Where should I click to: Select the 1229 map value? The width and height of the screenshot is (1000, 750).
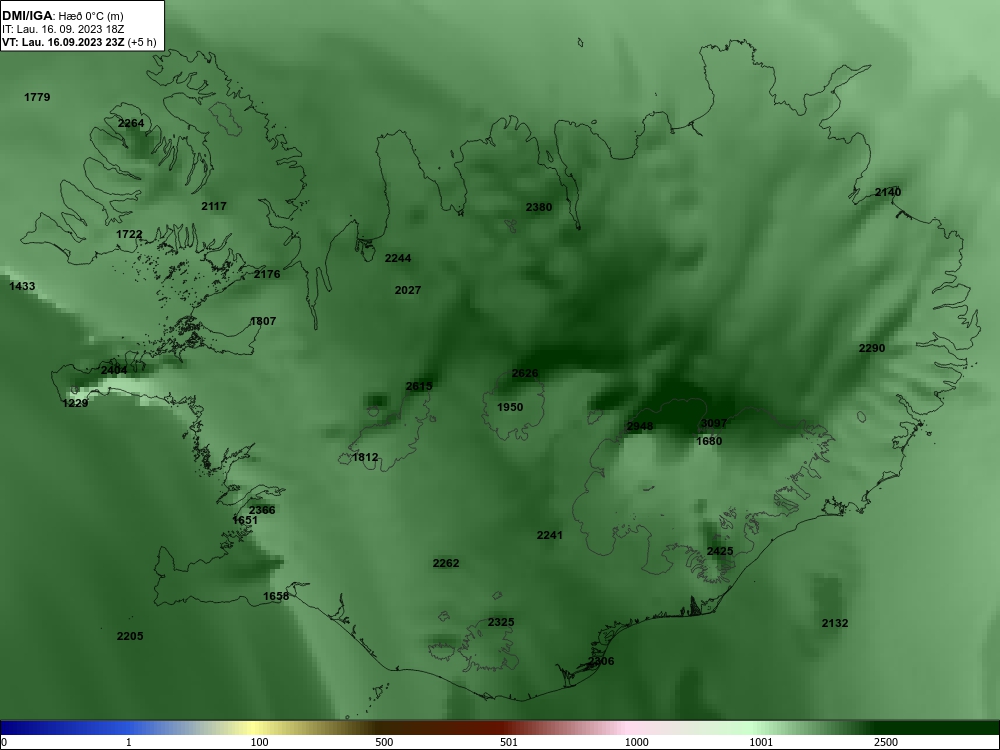click(75, 403)
